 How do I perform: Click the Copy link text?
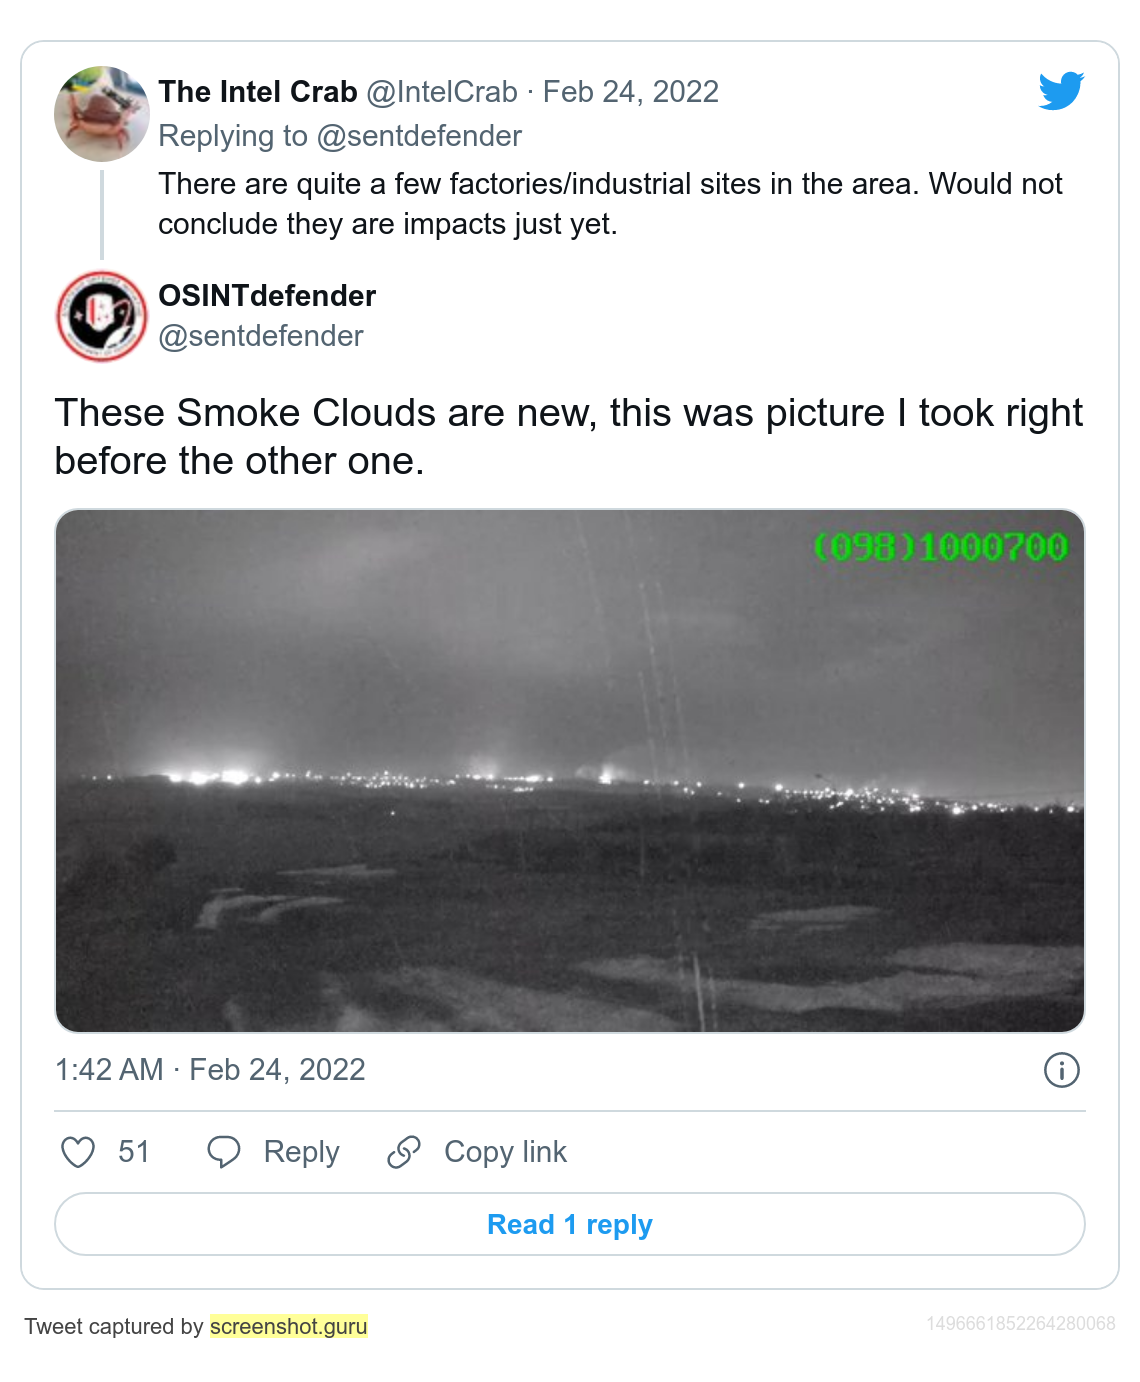tap(505, 1152)
